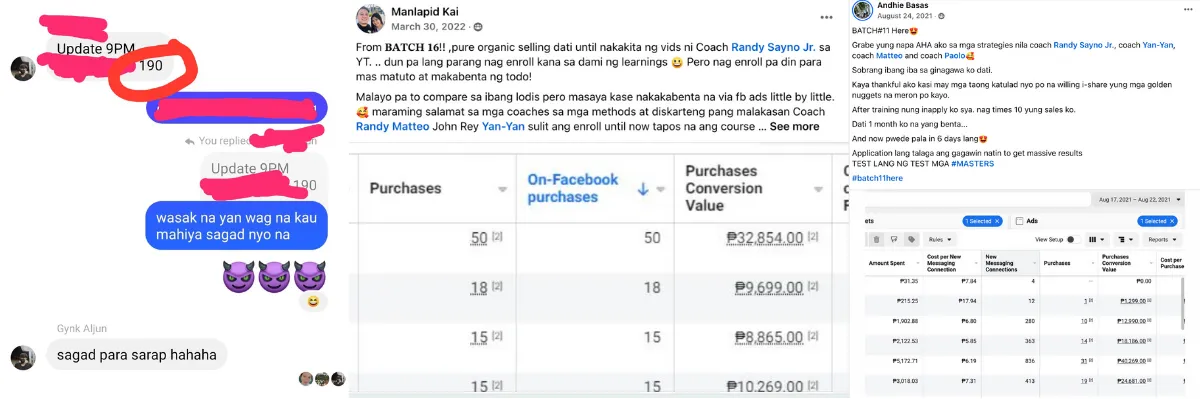This screenshot has height=399, width=1200.
Task: Click the seen-by avatars under the last chat message
Action: click(322, 379)
